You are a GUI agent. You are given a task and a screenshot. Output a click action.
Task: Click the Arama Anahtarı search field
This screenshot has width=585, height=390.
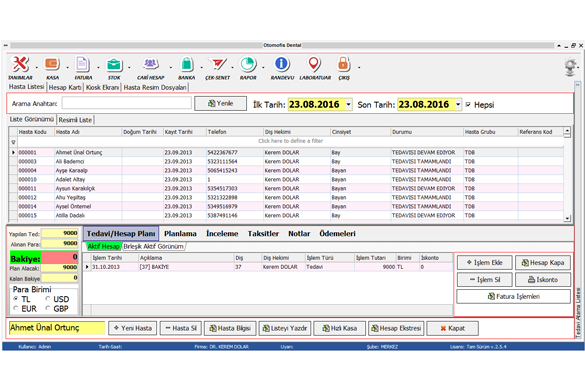point(126,103)
